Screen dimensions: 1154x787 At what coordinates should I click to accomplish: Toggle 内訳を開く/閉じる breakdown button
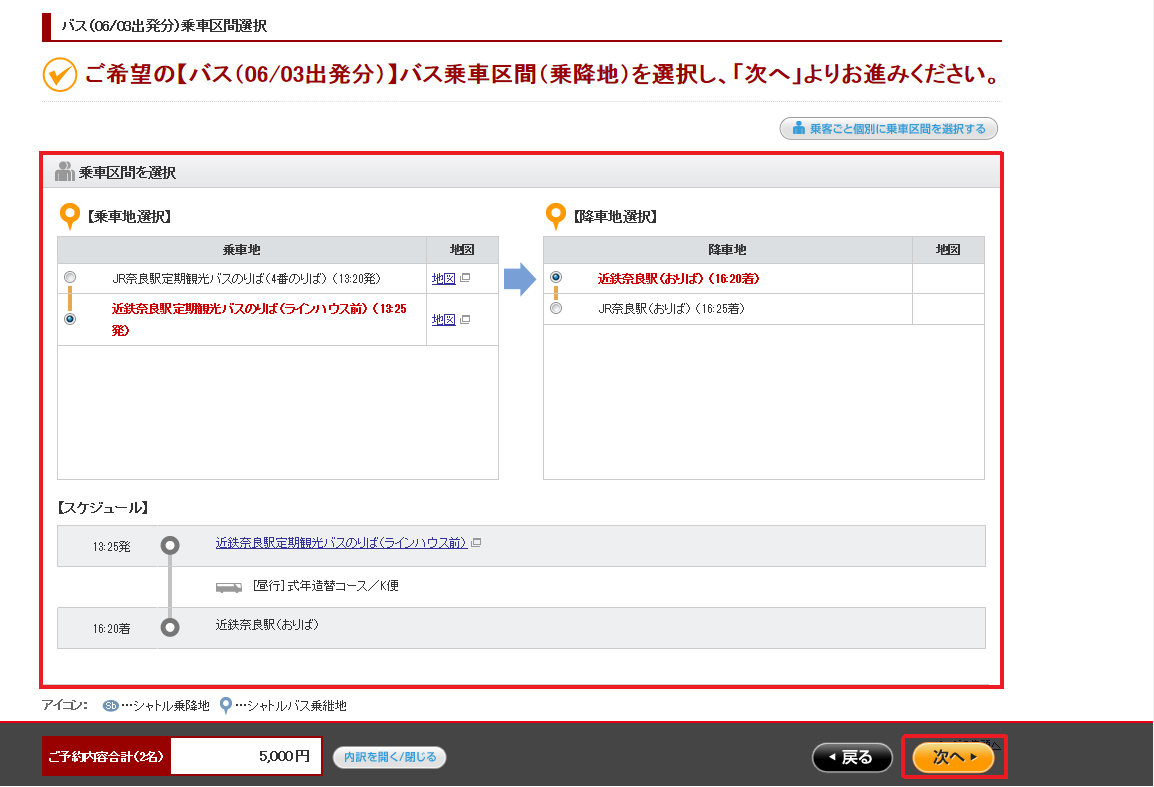[389, 757]
